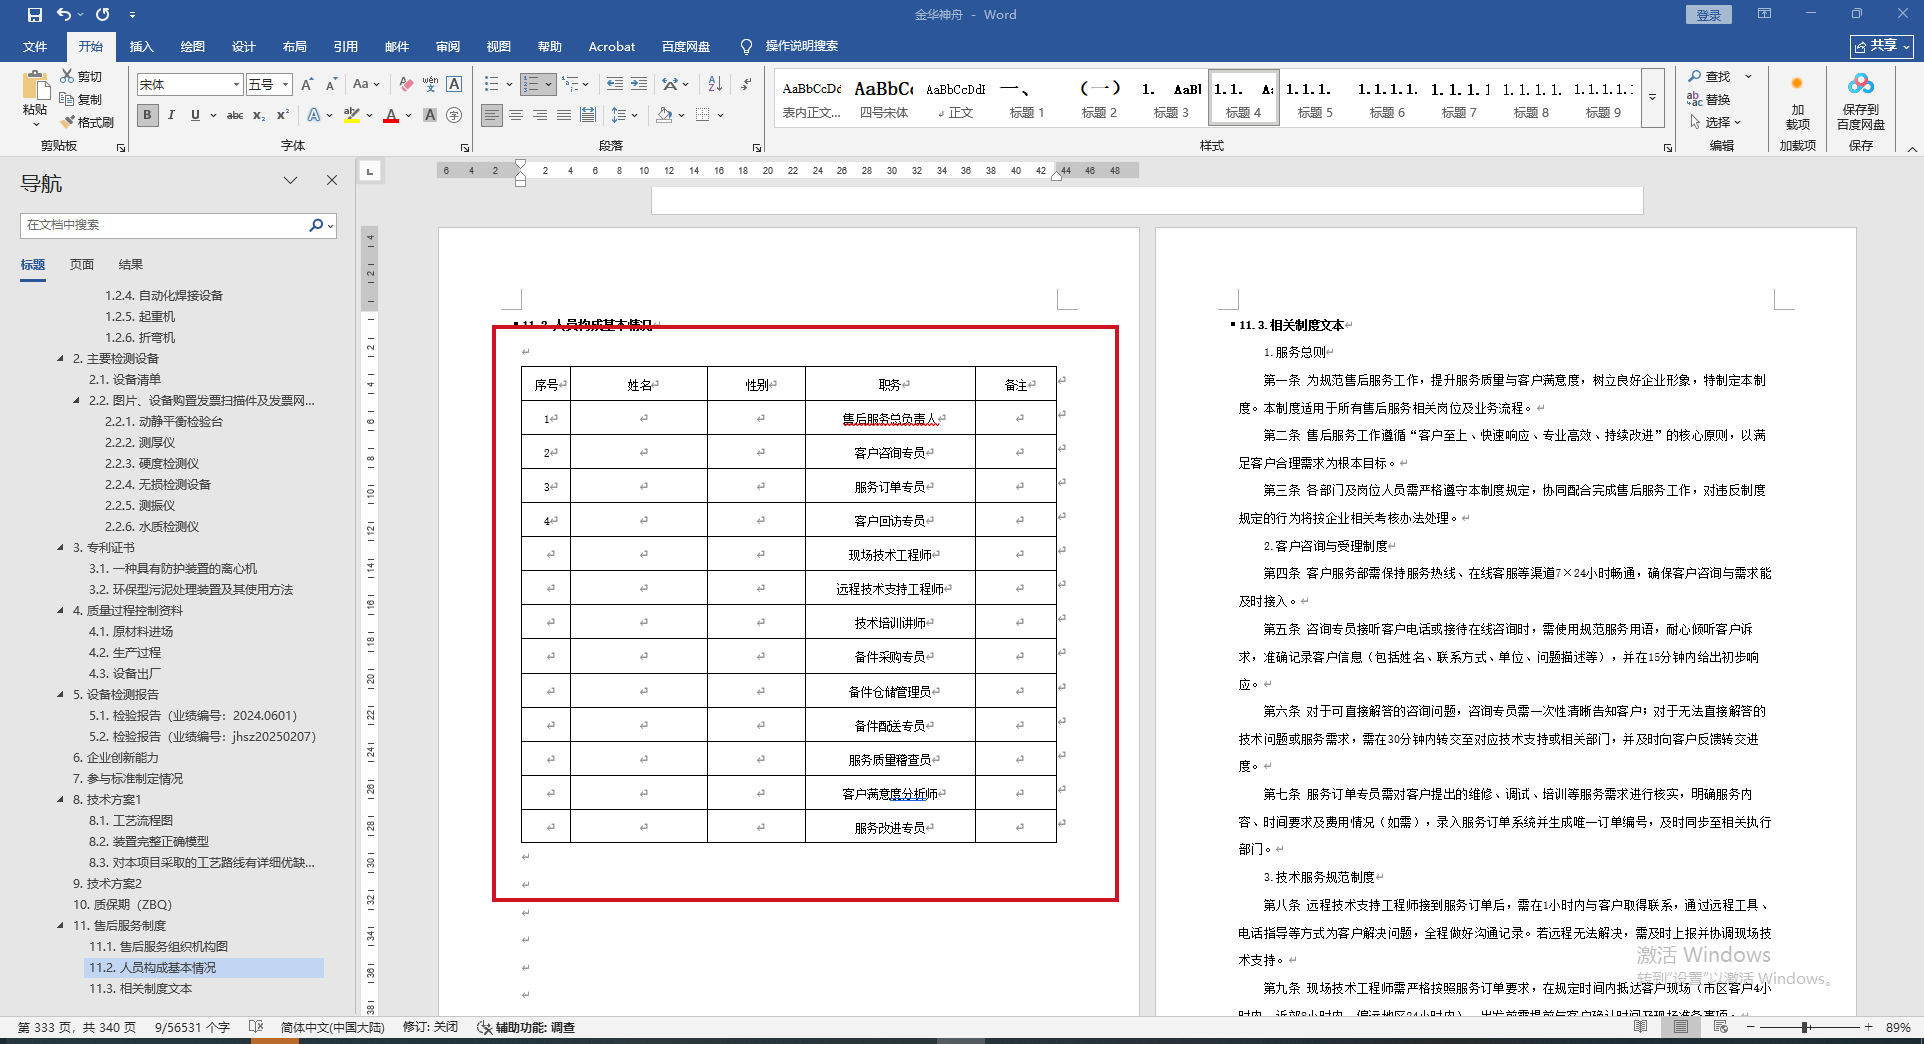Apply character border icon
This screenshot has height=1044, width=1924.
point(454,85)
